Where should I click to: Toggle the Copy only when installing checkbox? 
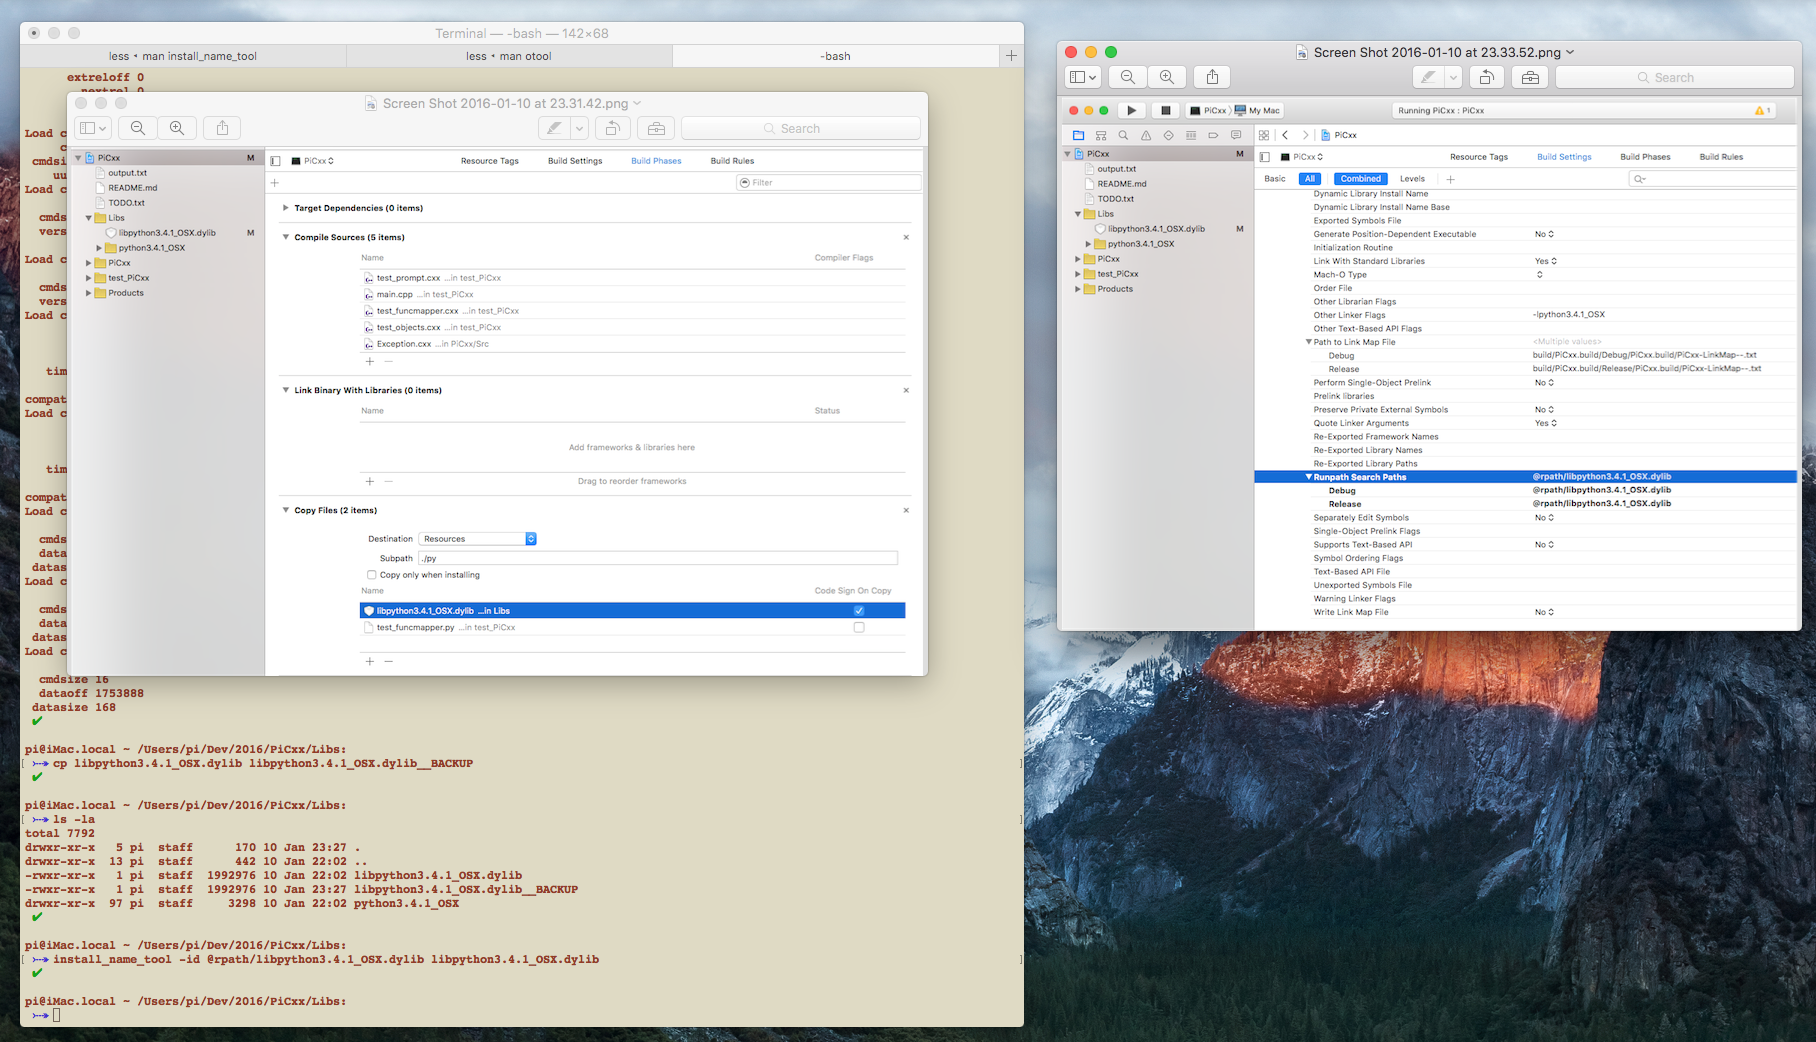point(372,575)
